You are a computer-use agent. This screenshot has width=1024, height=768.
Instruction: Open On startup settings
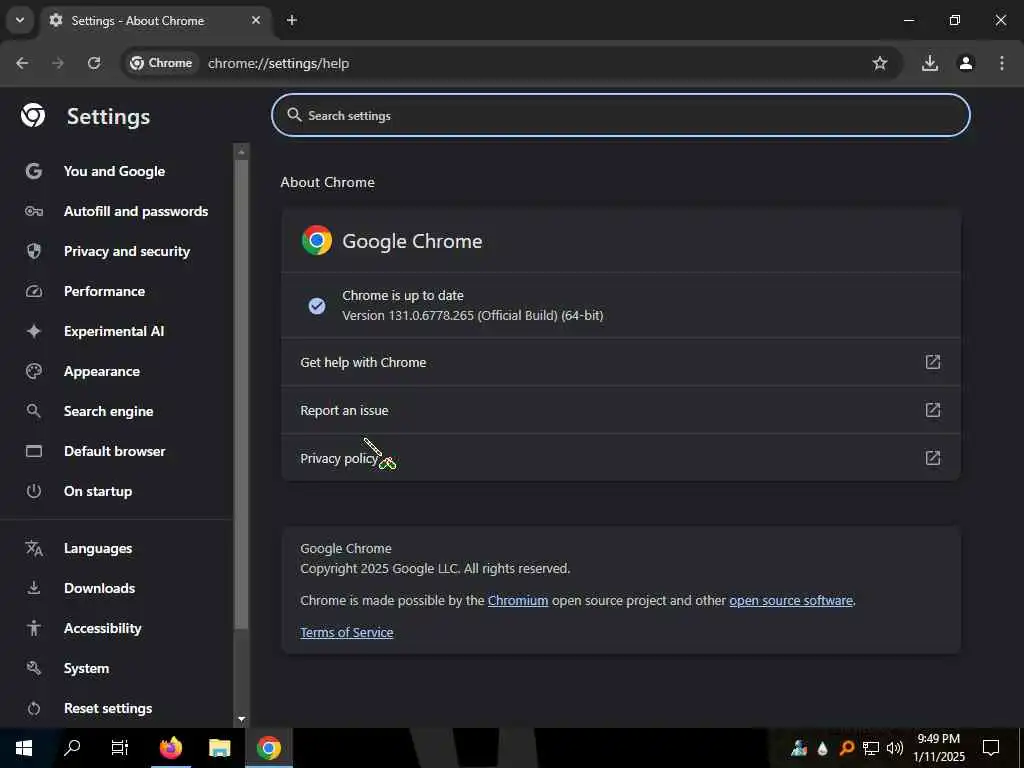pyautogui.click(x=98, y=491)
